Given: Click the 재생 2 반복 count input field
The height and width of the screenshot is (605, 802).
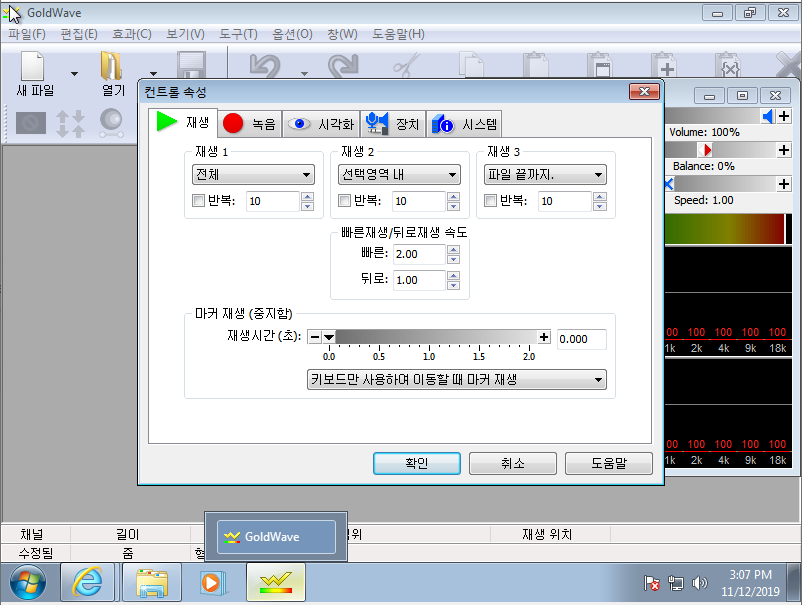Looking at the screenshot, I should [x=419, y=201].
